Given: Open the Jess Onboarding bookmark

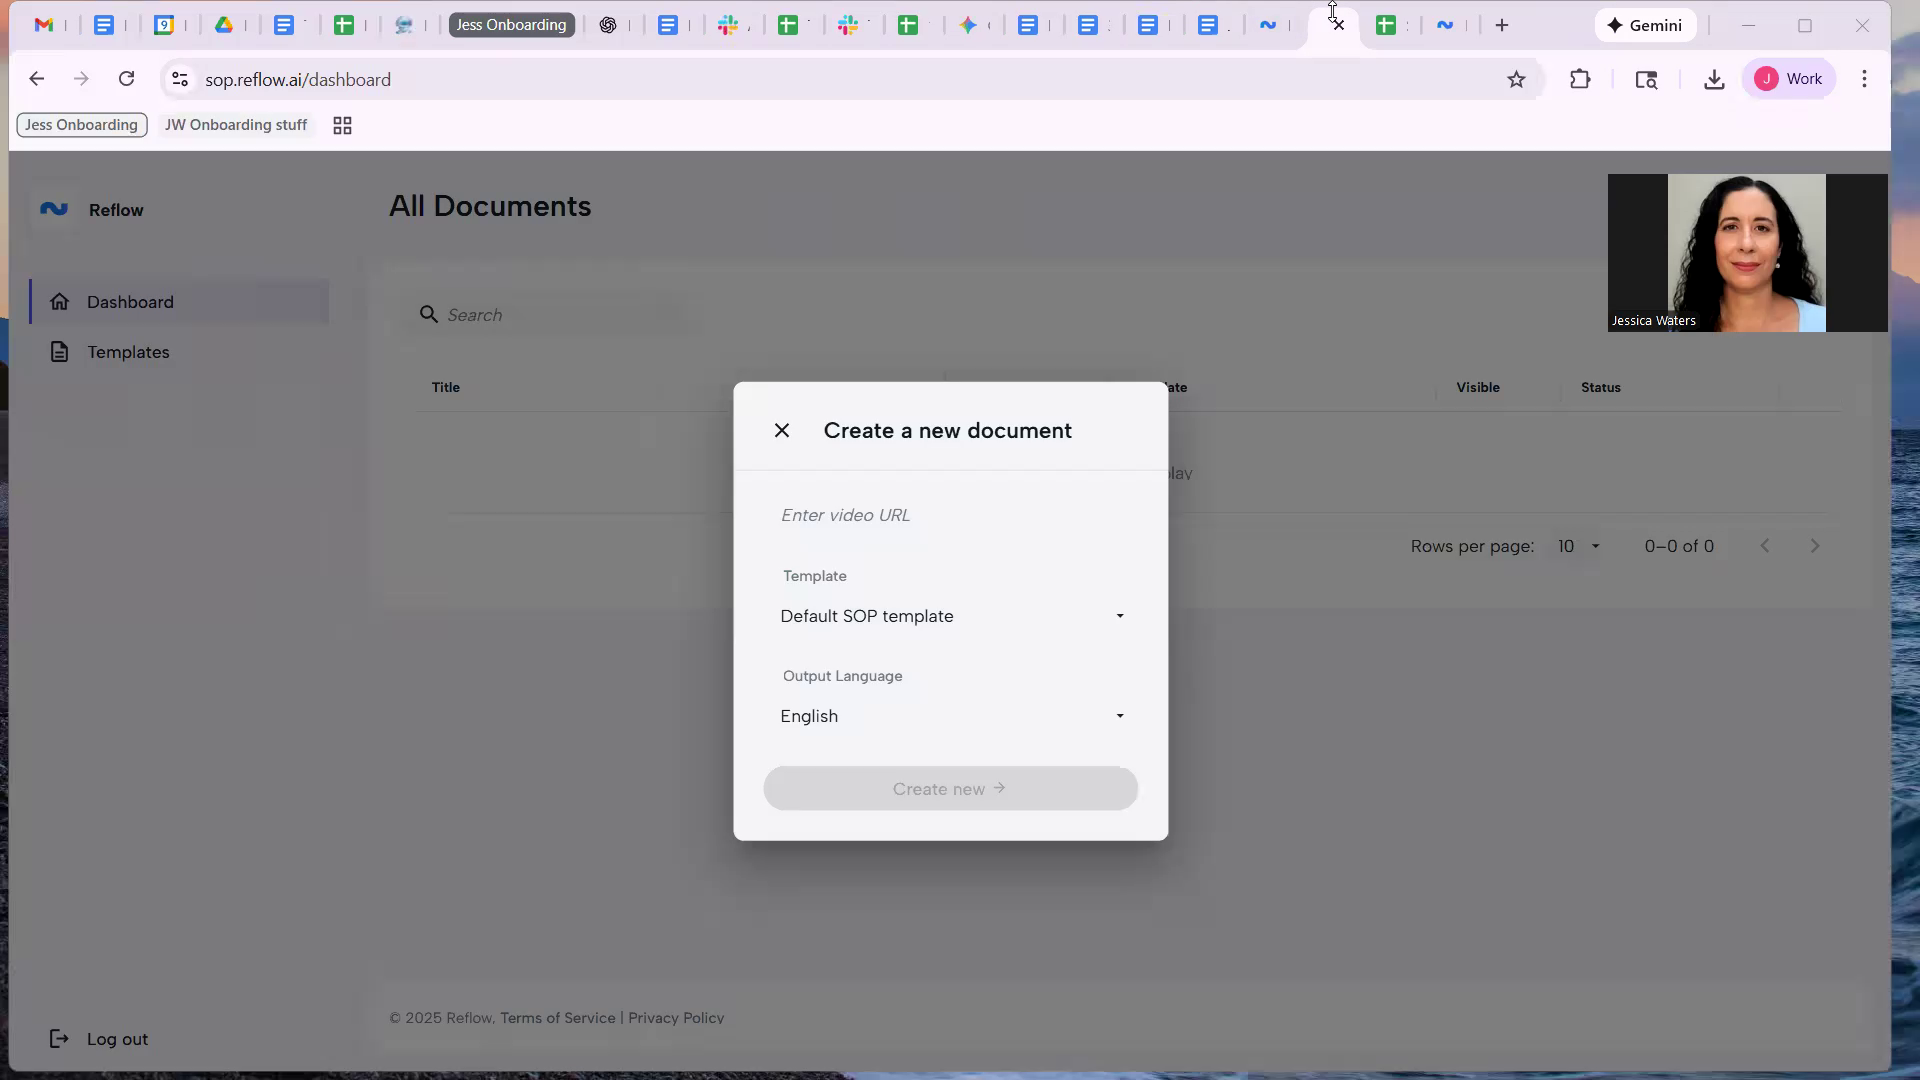Looking at the screenshot, I should [x=82, y=125].
